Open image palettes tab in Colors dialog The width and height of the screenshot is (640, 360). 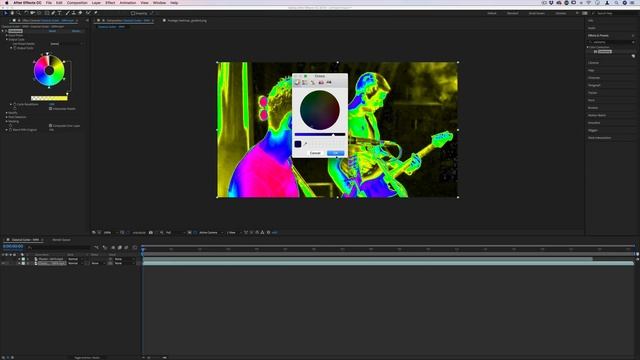[x=321, y=83]
